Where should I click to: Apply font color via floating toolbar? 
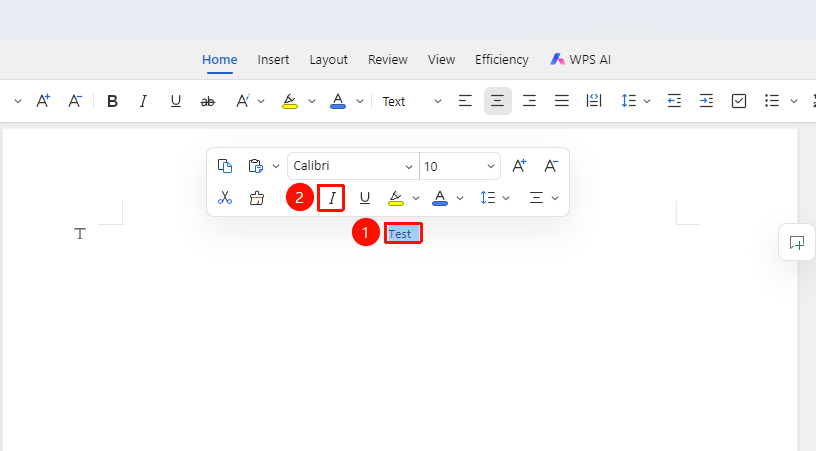[x=440, y=198]
